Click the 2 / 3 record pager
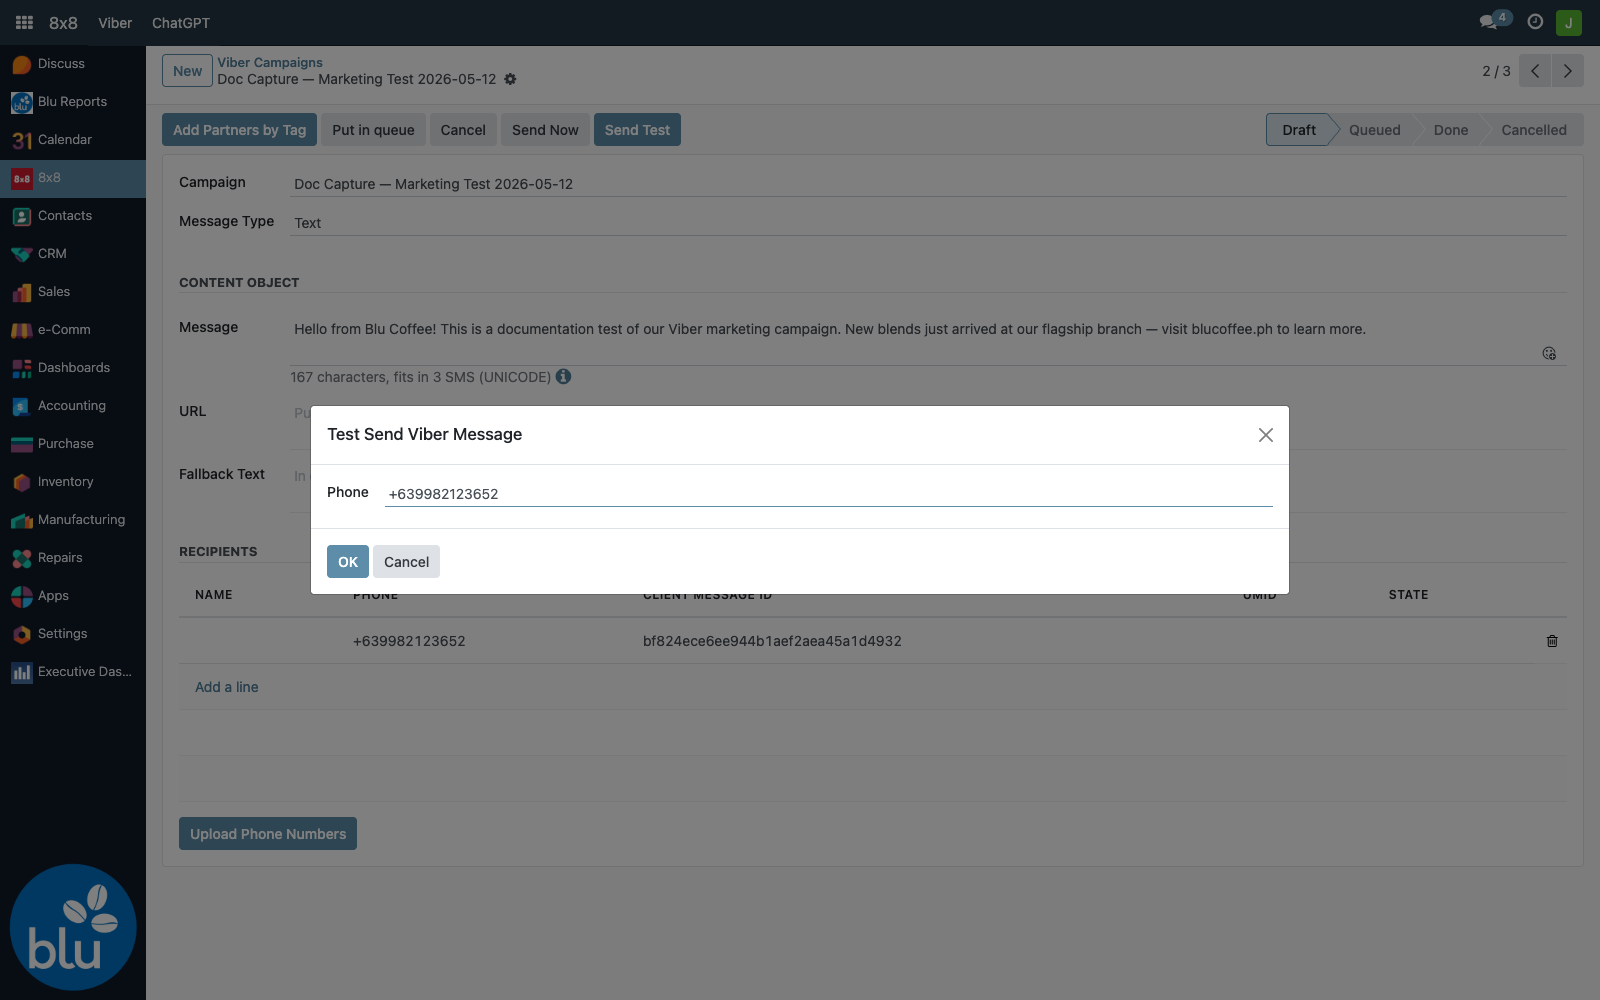1600x1000 pixels. click(x=1496, y=71)
